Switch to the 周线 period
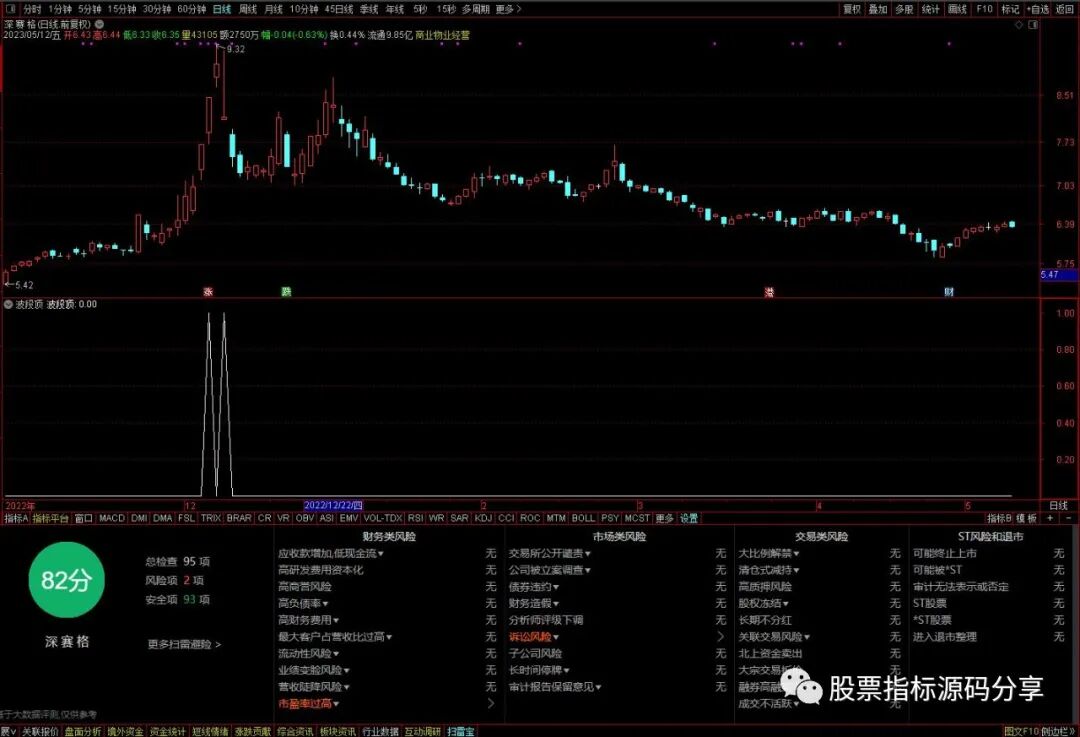The width and height of the screenshot is (1080, 737). coord(248,9)
